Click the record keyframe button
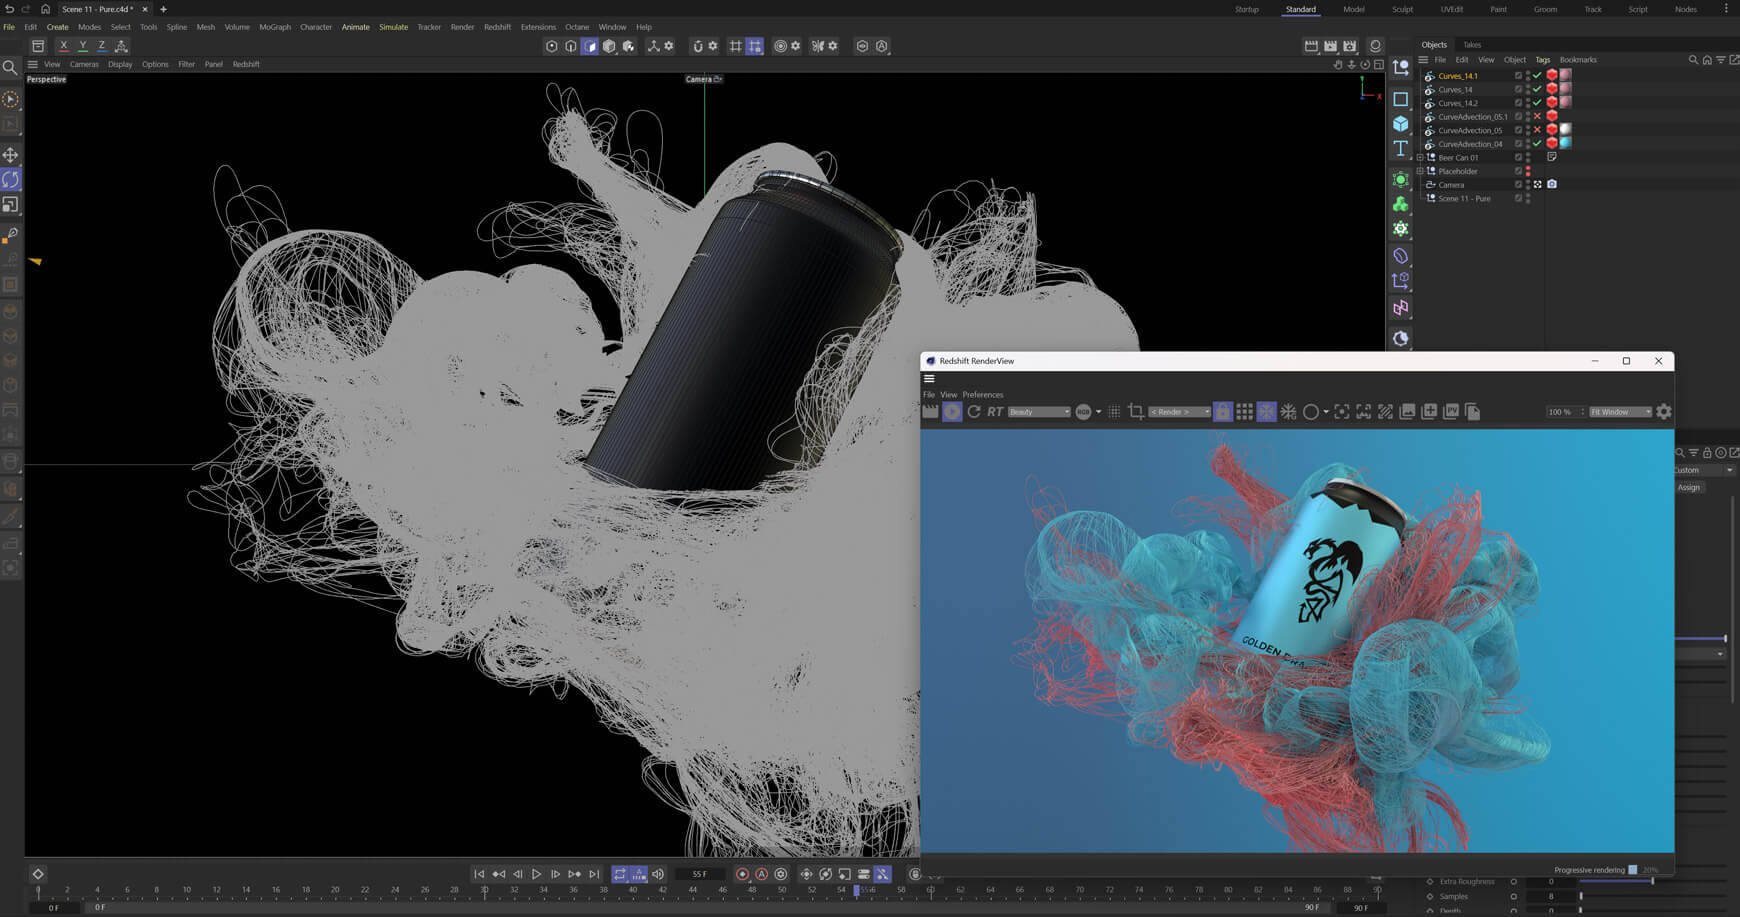The height and width of the screenshot is (917, 1740). point(742,874)
